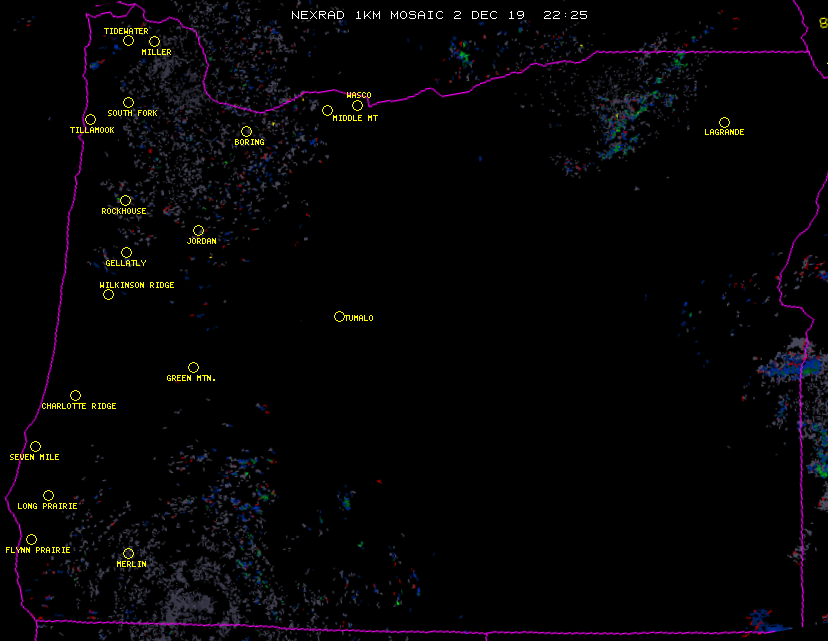Click the South Fork station circle
The height and width of the screenshot is (641, 828).
click(x=128, y=103)
